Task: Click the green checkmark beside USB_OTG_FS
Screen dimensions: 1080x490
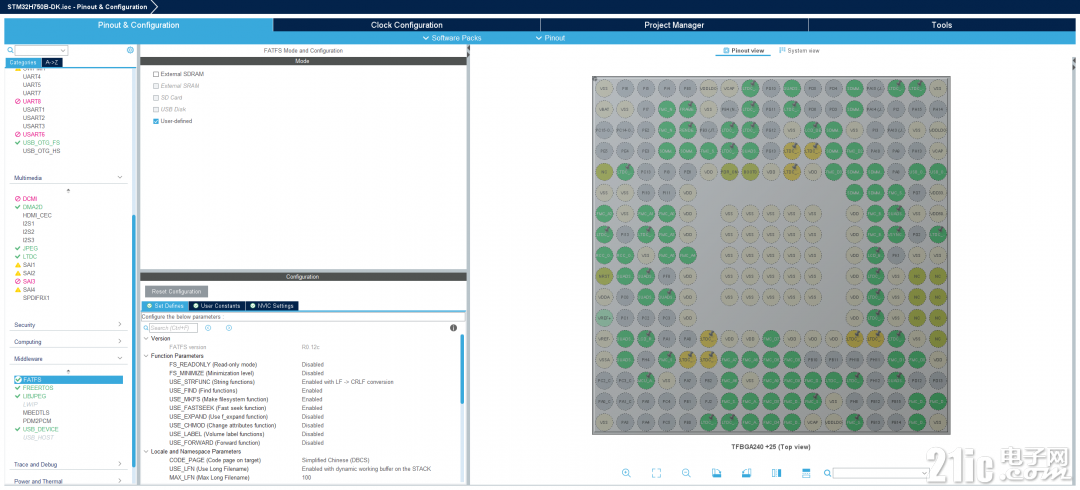Action: pyautogui.click(x=18, y=143)
